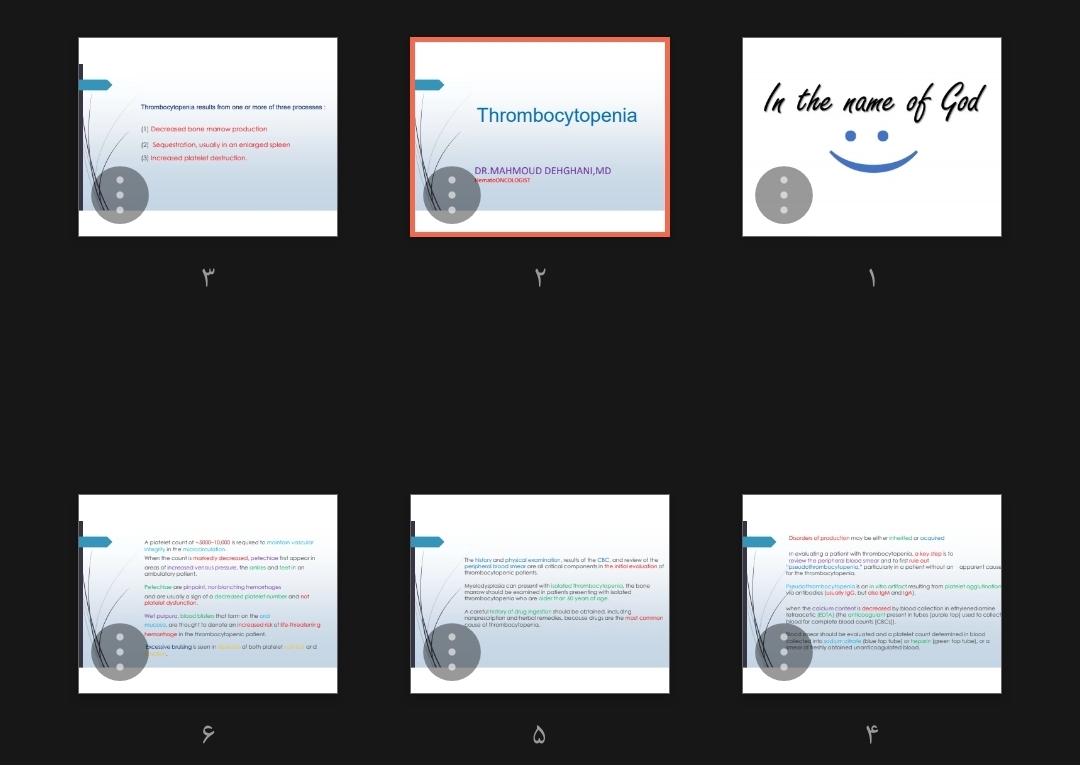The height and width of the screenshot is (765, 1080).
Task: Click slide number ۱ label
Action: pos(872,277)
